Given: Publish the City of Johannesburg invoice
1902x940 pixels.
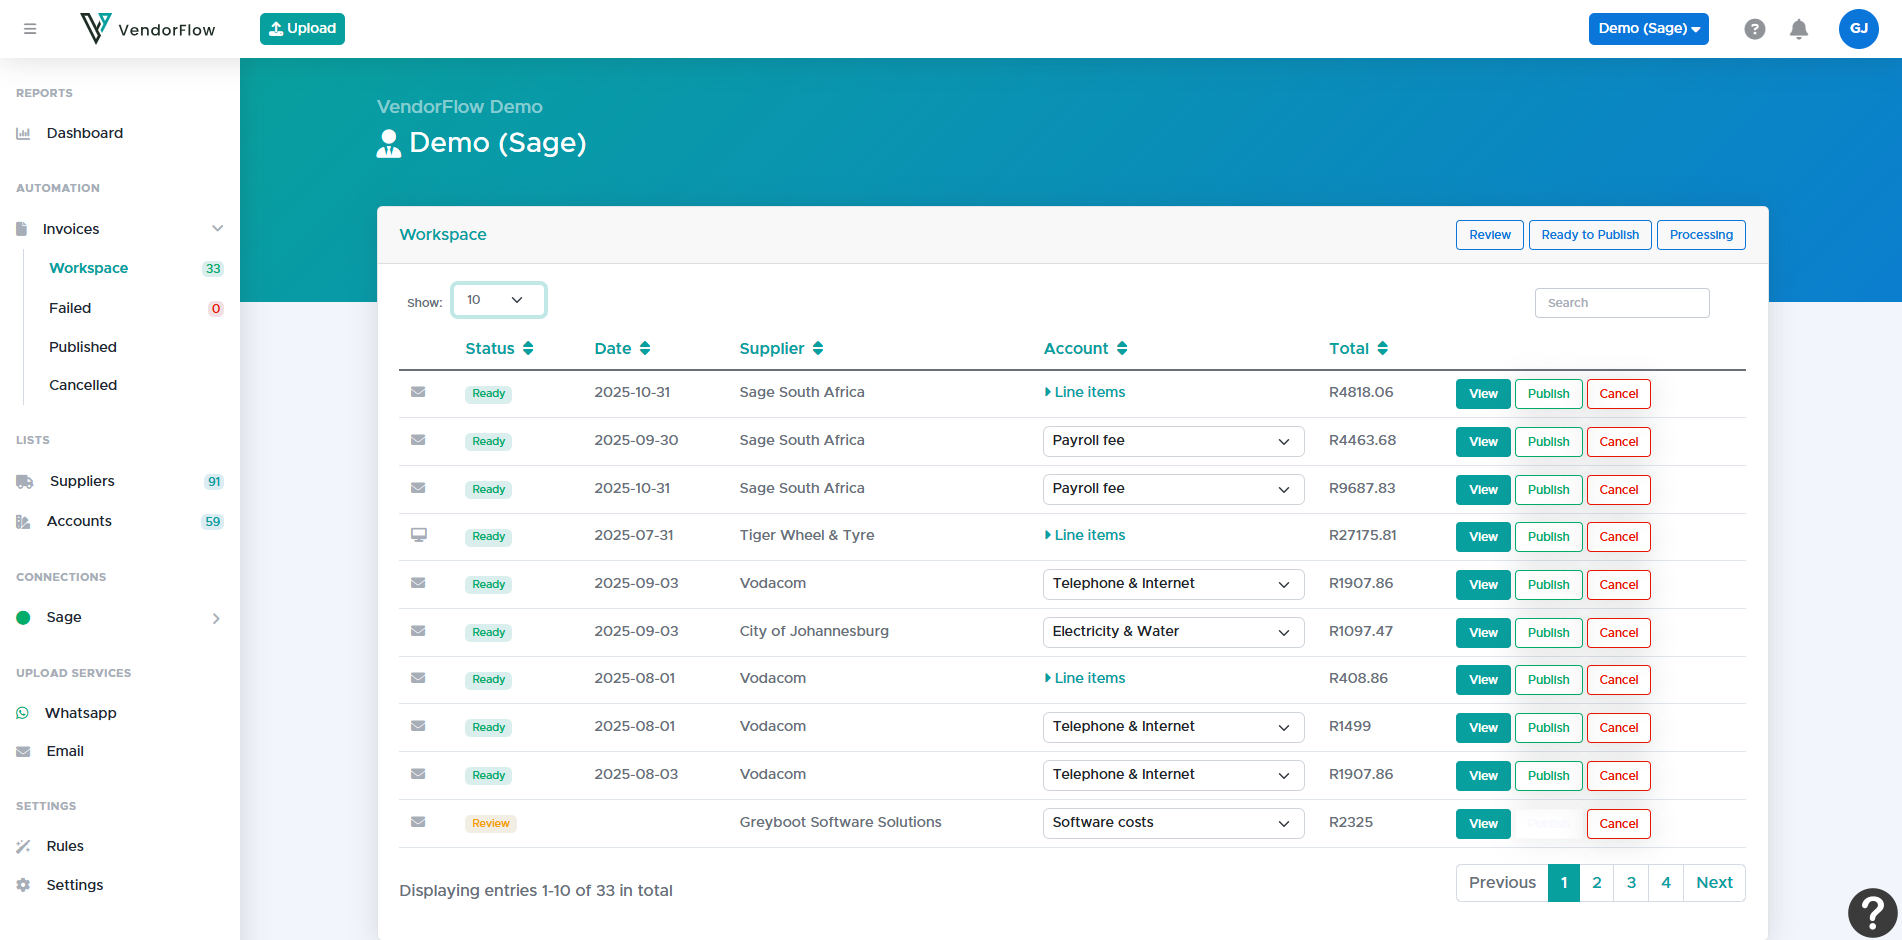Looking at the screenshot, I should click(x=1548, y=633).
